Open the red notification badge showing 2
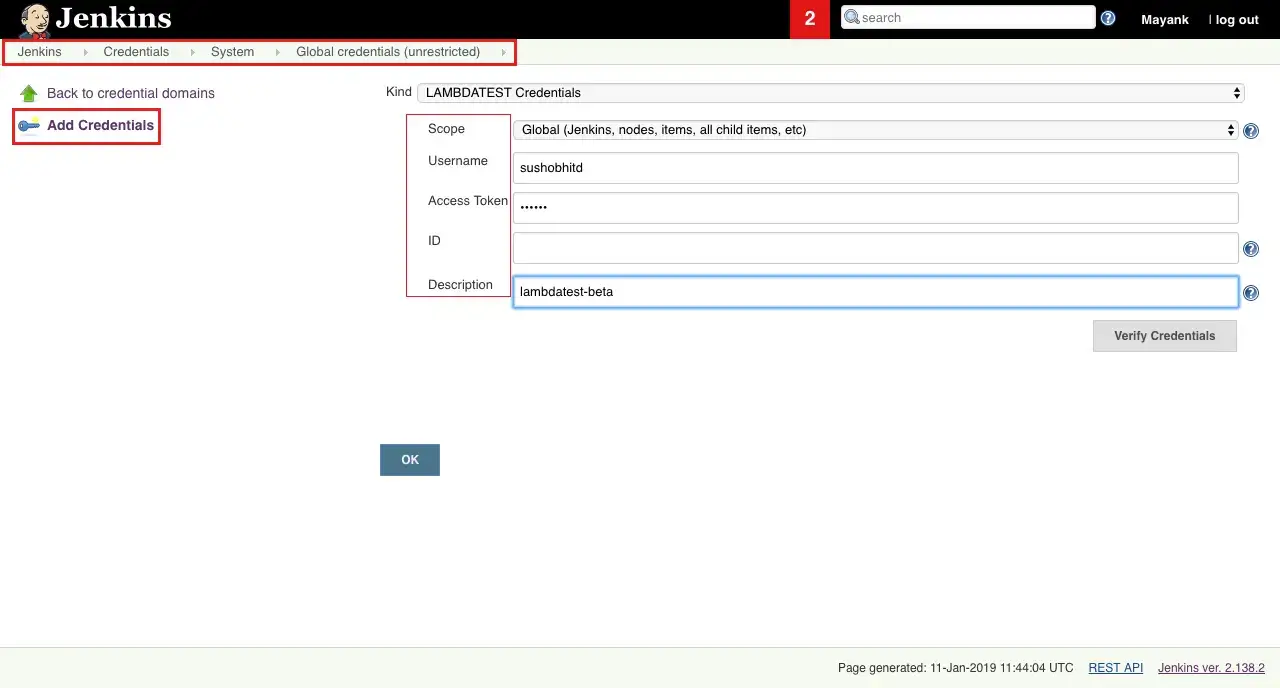Screen dimensions: 1280x688 point(809,18)
